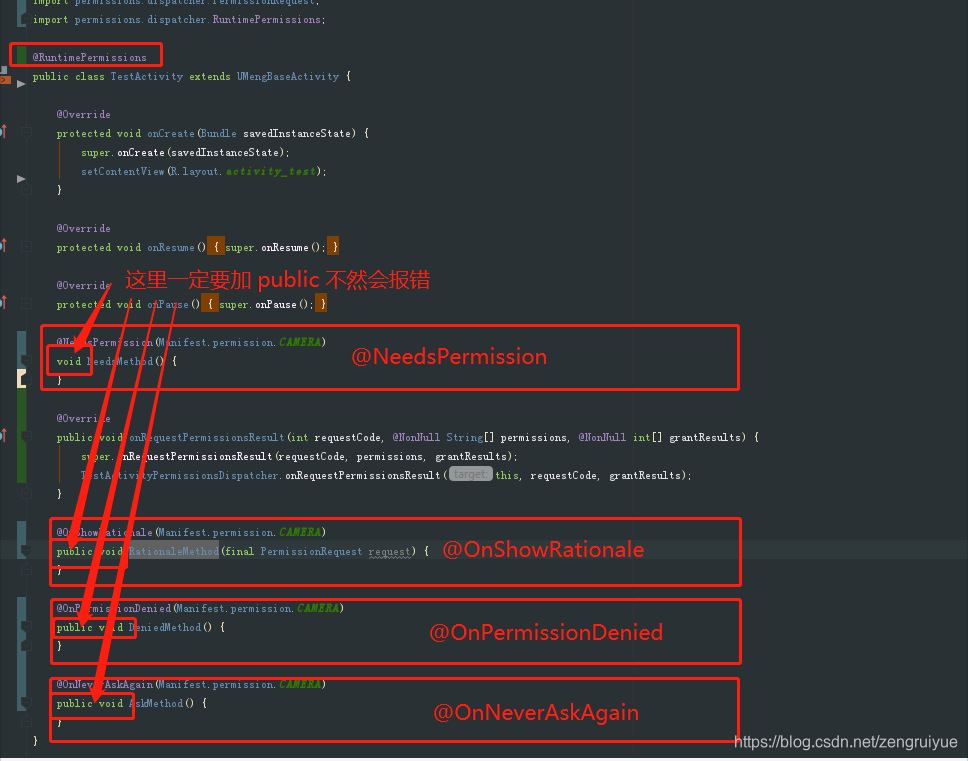Click the closing fold marker of DeniedMethod

(x=27, y=646)
